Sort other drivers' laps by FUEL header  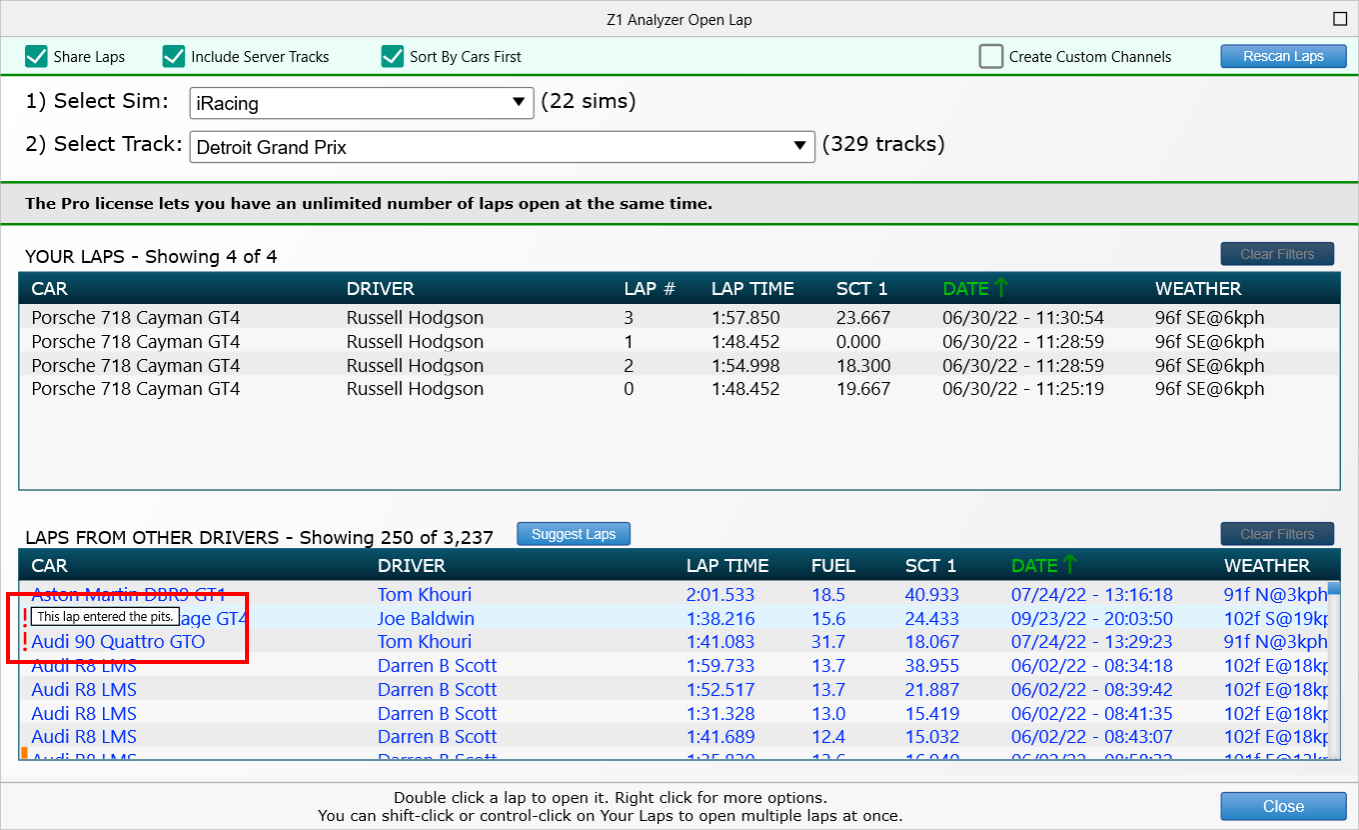833,566
